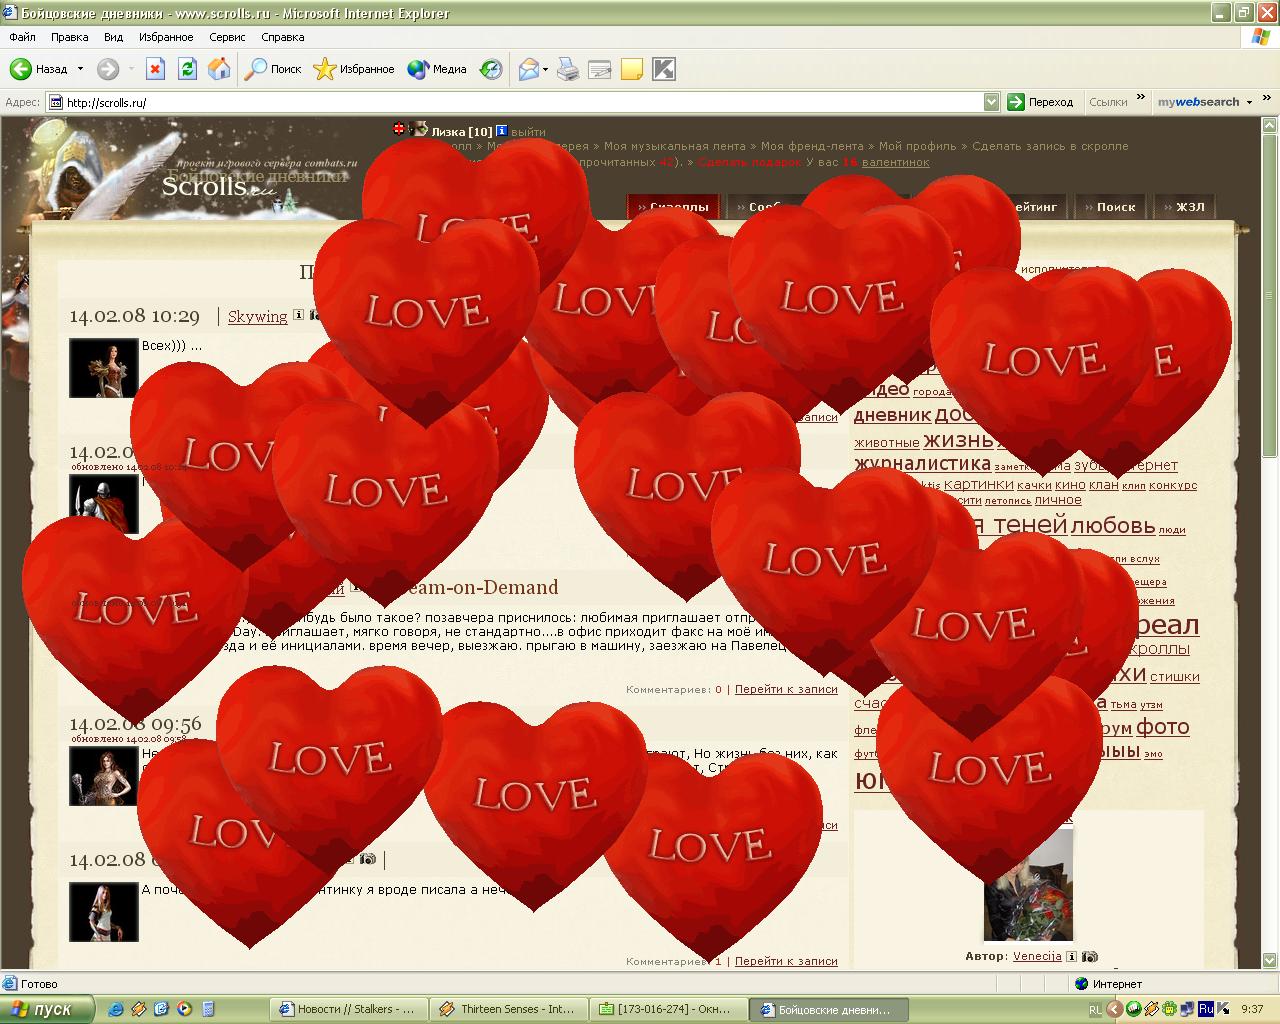
Task: Open the History toolbar icon
Action: click(491, 69)
